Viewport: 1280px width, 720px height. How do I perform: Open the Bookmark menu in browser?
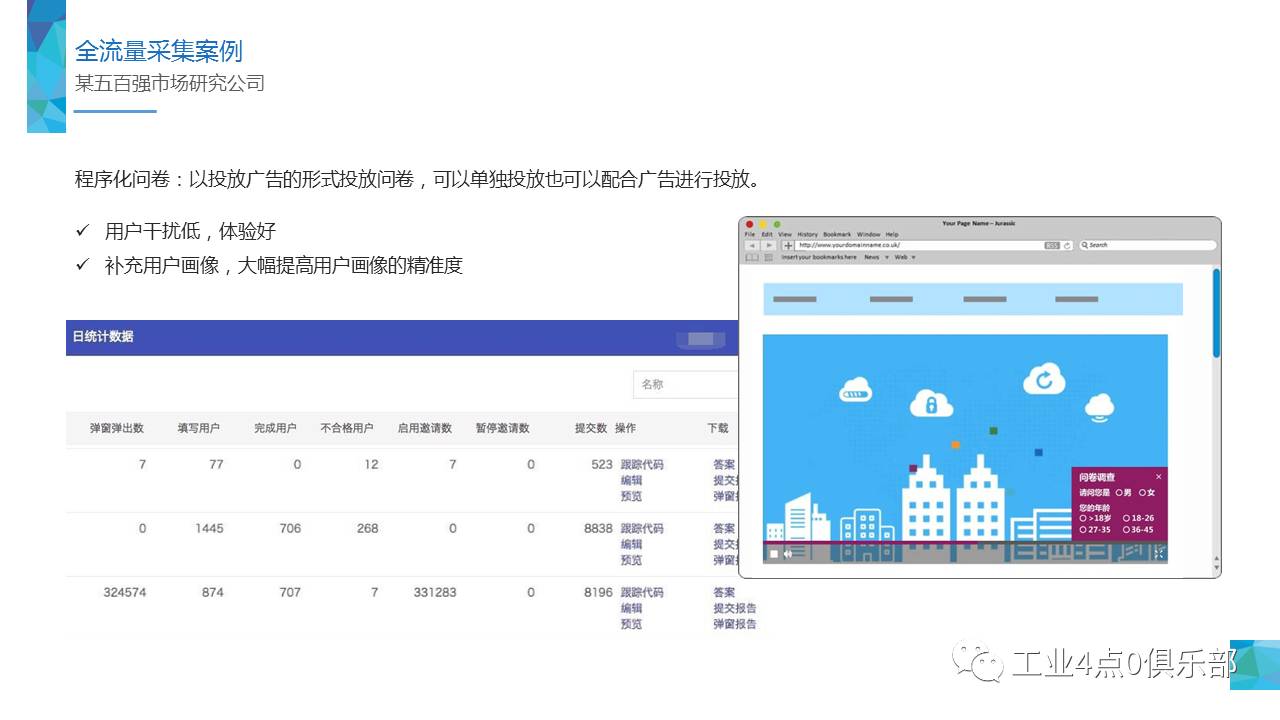837,234
